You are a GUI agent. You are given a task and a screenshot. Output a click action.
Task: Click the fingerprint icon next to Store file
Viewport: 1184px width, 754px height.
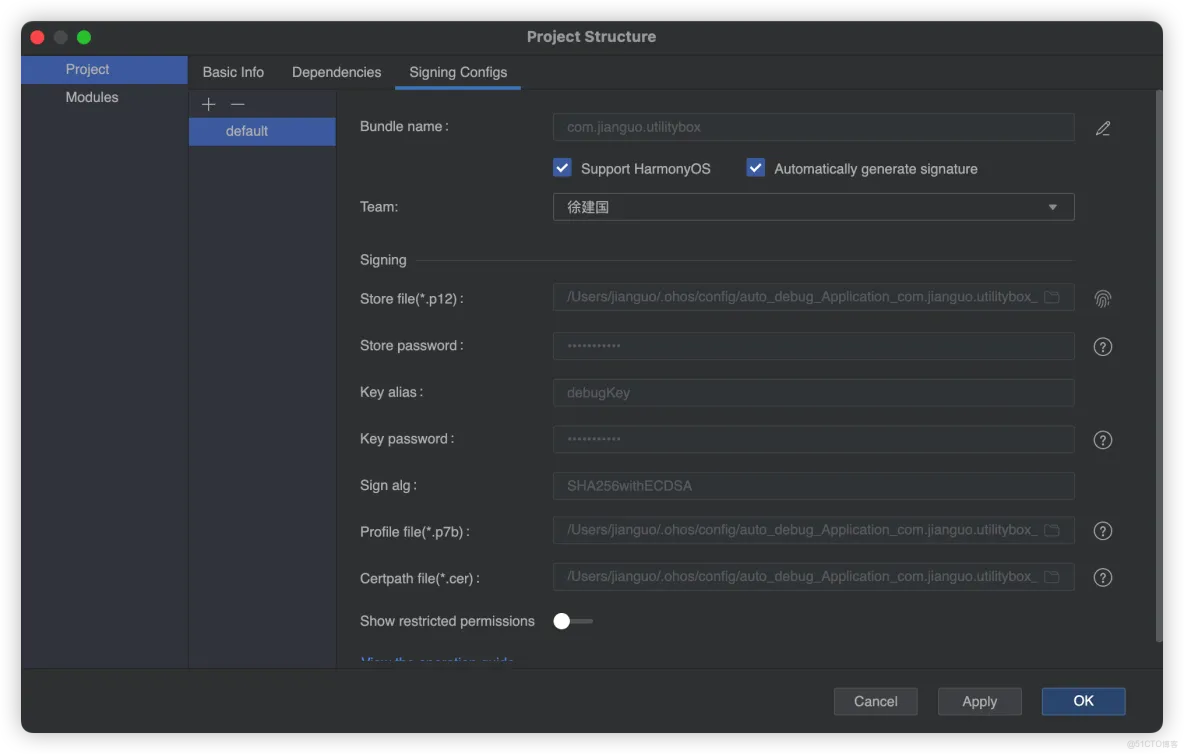1102,299
